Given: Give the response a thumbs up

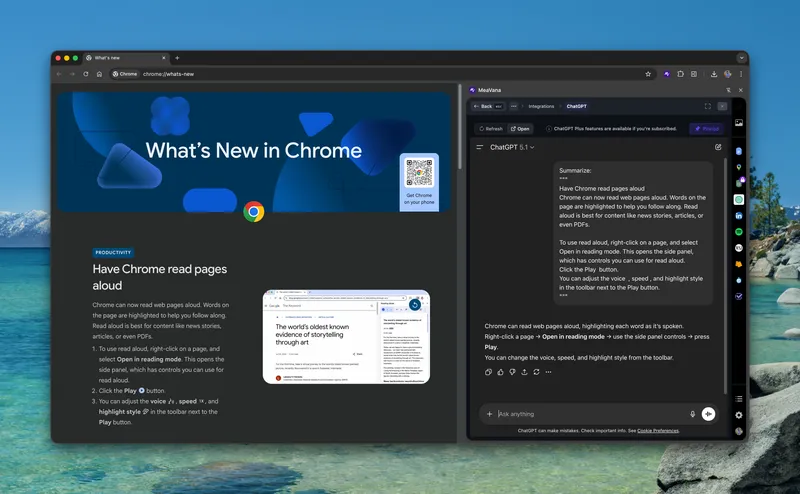Looking at the screenshot, I should click(x=501, y=372).
